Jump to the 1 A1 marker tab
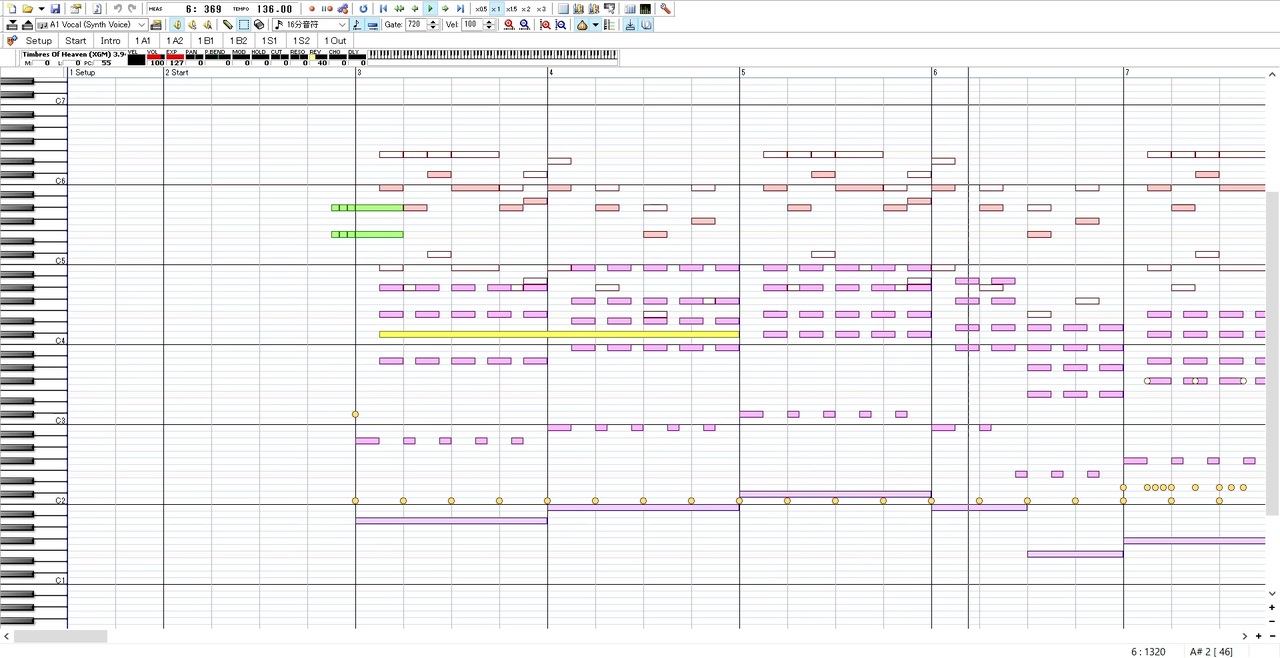 coord(143,41)
